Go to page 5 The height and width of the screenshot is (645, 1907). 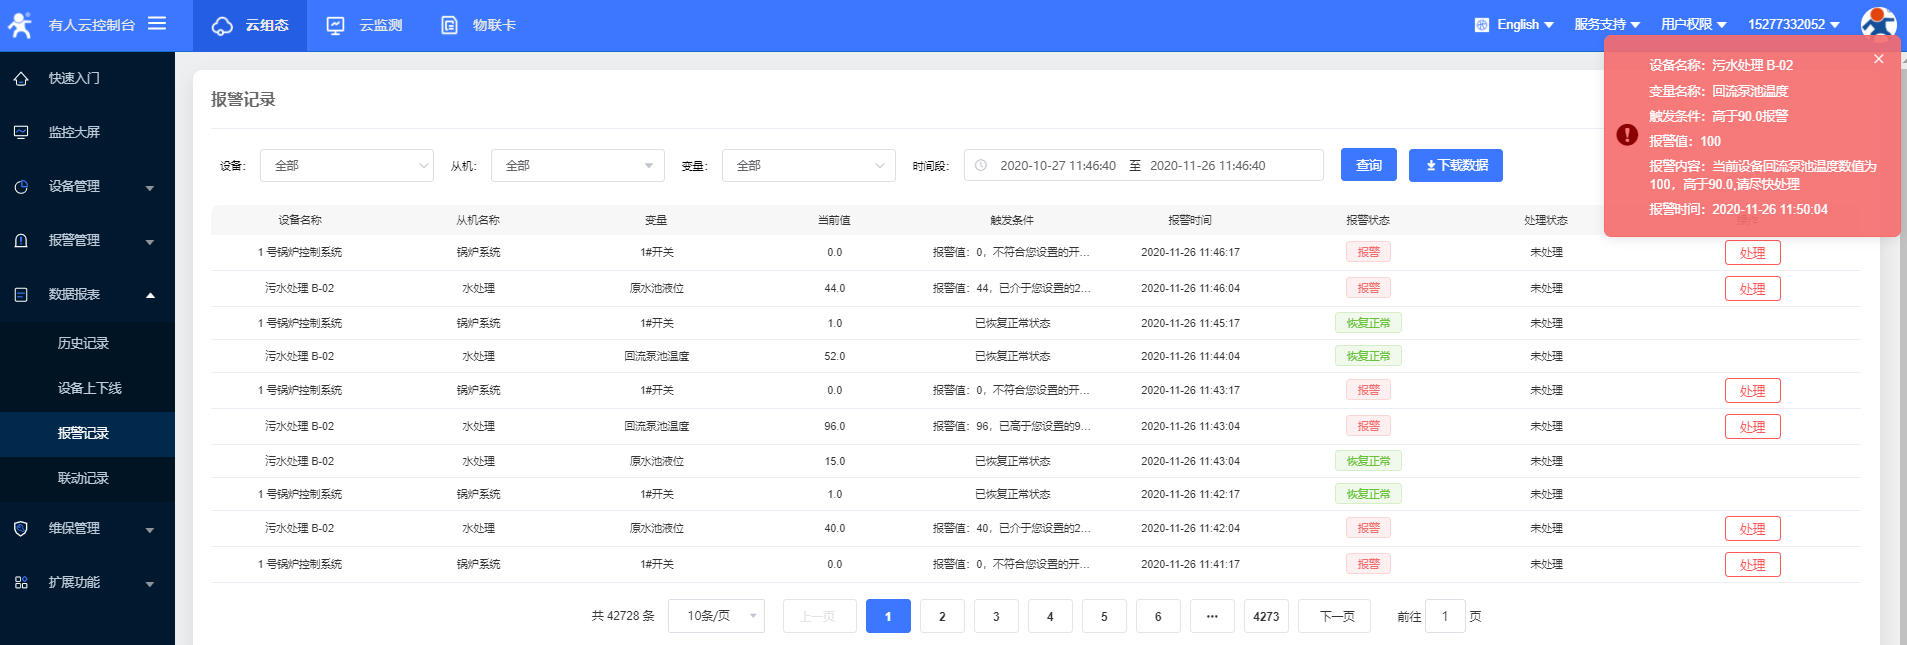pos(1104,616)
